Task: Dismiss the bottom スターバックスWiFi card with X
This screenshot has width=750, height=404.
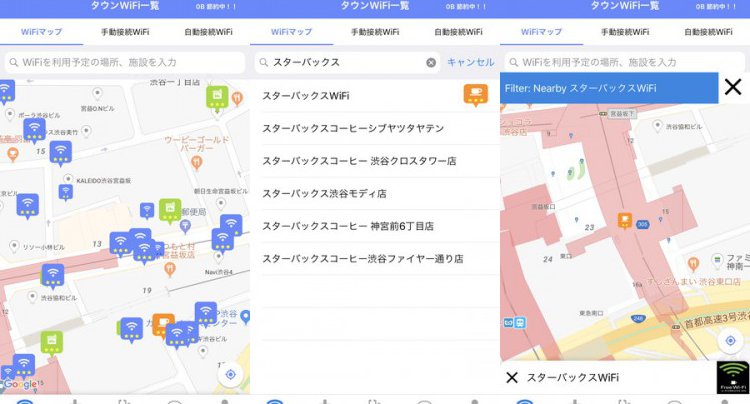Action: [512, 377]
